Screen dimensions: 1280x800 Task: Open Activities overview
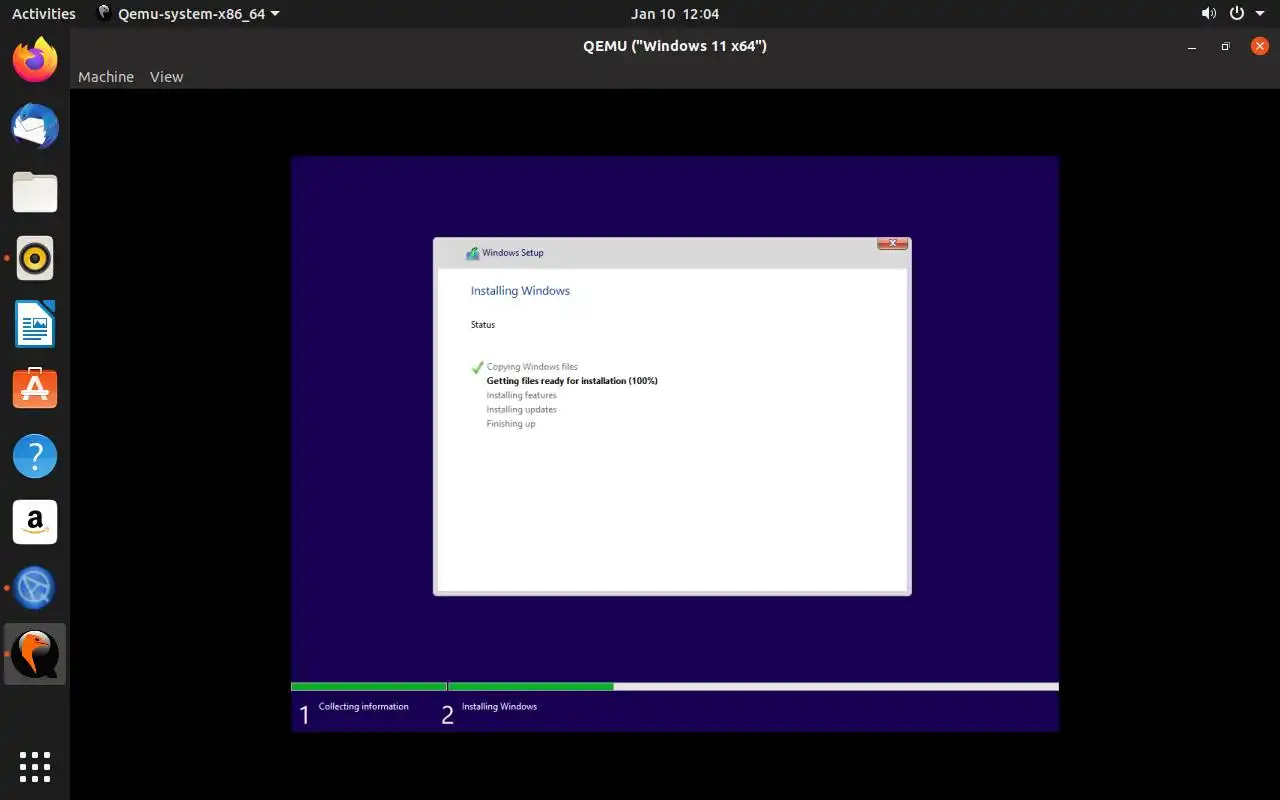[x=44, y=14]
